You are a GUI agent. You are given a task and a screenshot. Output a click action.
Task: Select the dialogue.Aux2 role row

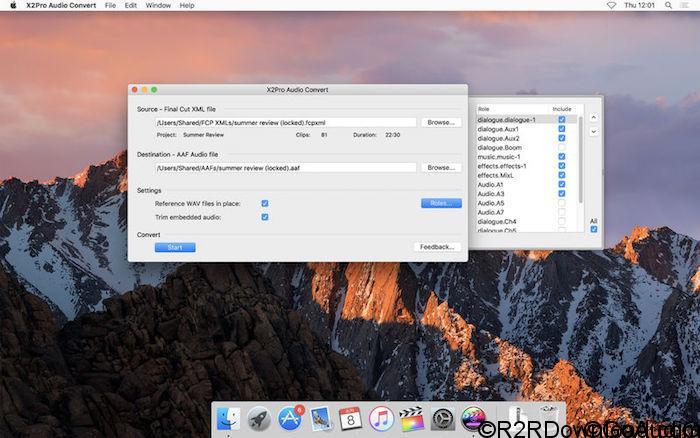[x=526, y=138]
